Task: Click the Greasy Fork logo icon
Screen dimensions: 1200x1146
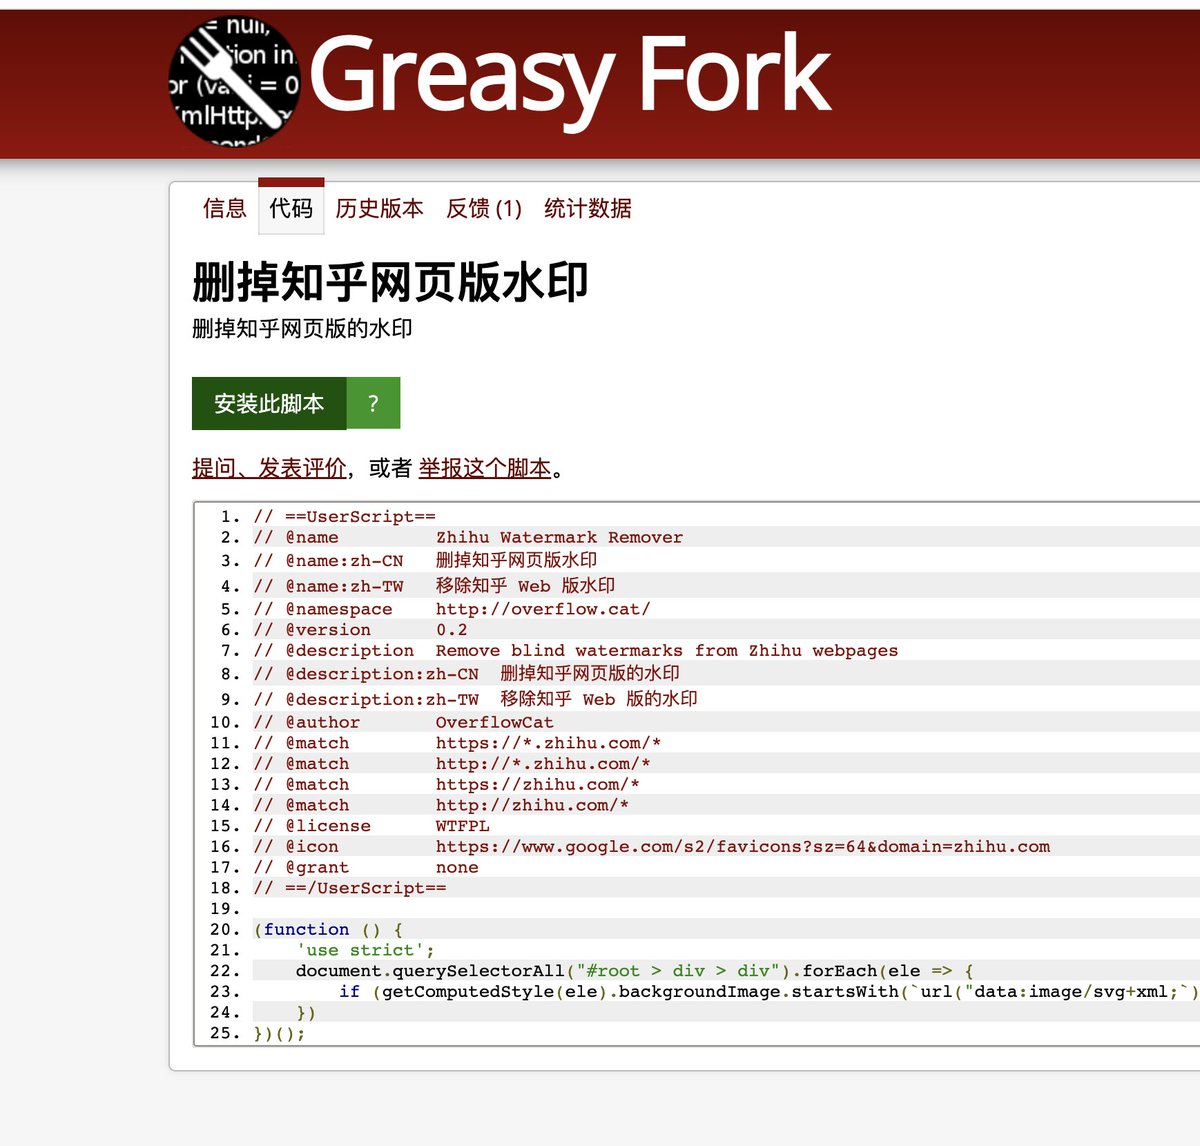Action: point(234,81)
